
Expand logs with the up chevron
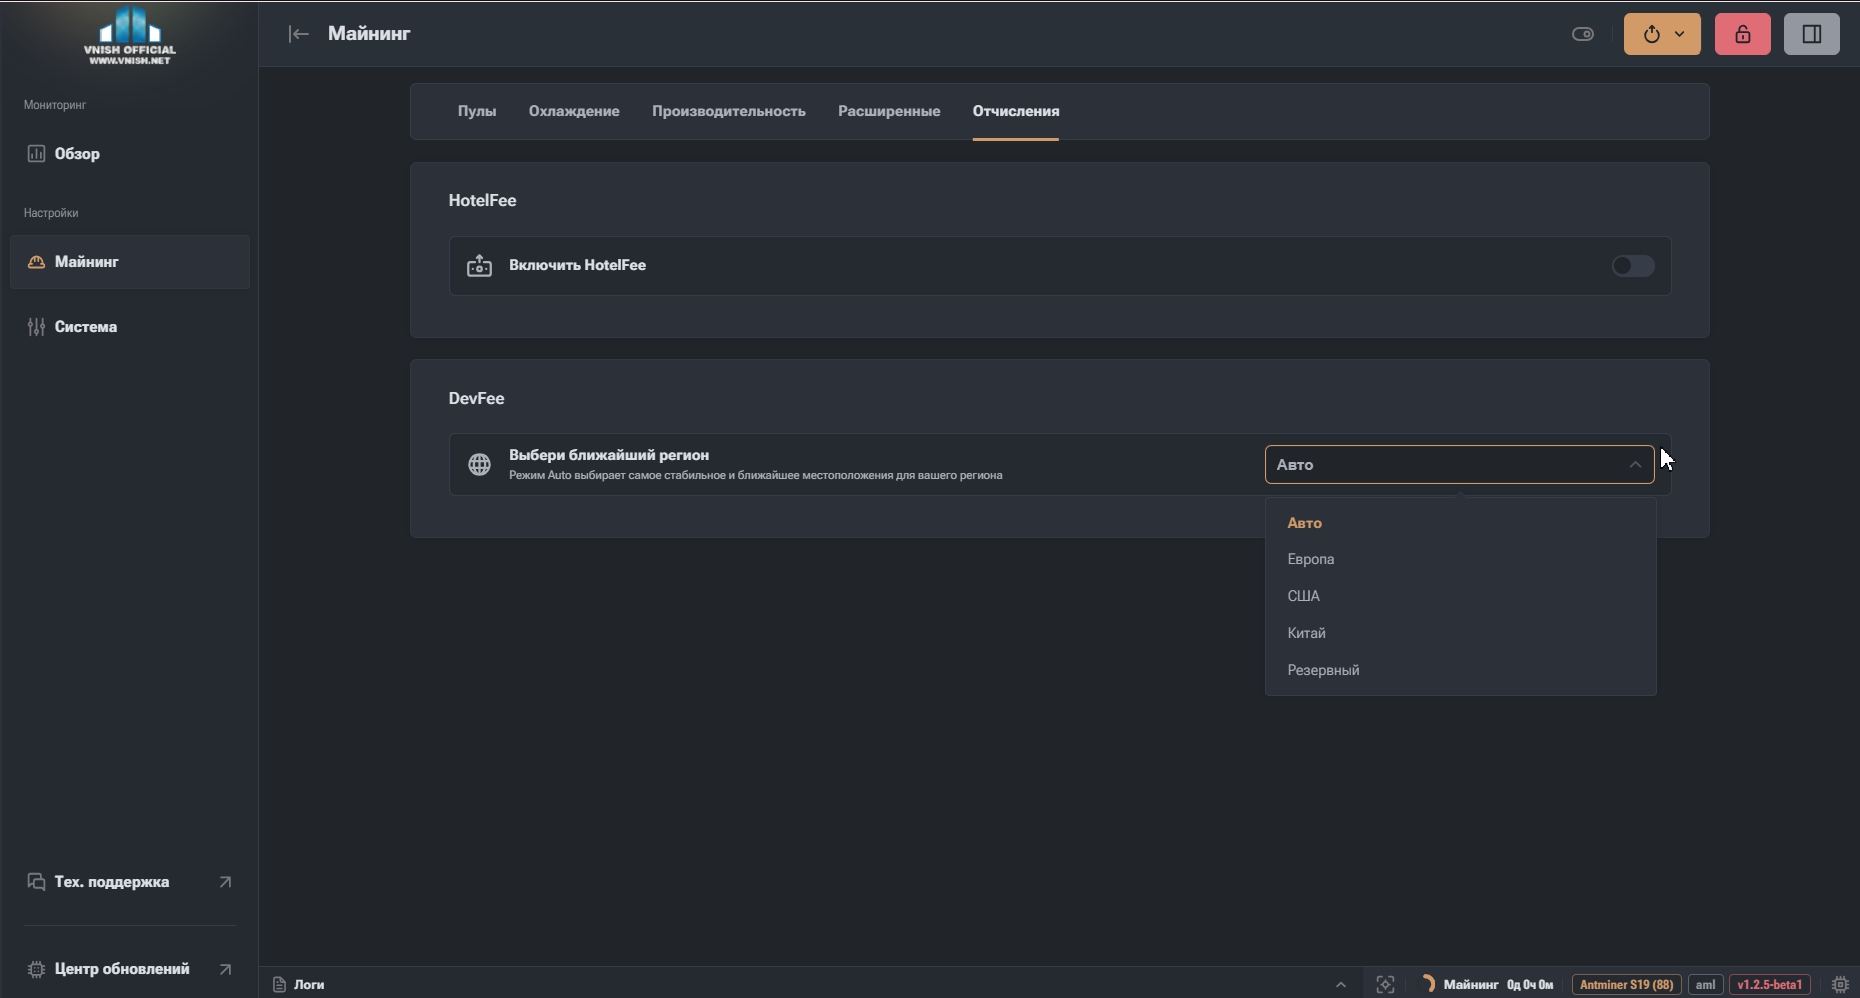tap(1341, 985)
